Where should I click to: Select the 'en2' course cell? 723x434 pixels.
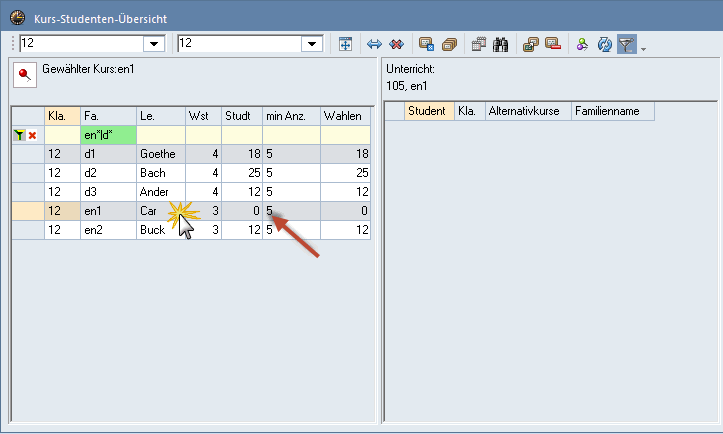108,230
